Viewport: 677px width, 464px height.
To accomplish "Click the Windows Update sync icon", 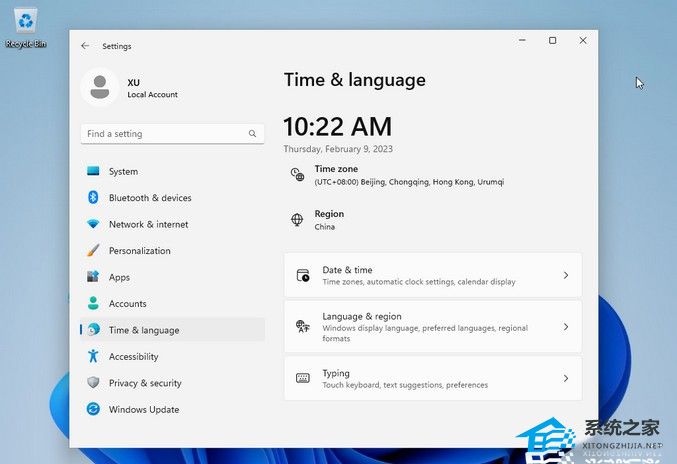I will pyautogui.click(x=93, y=409).
